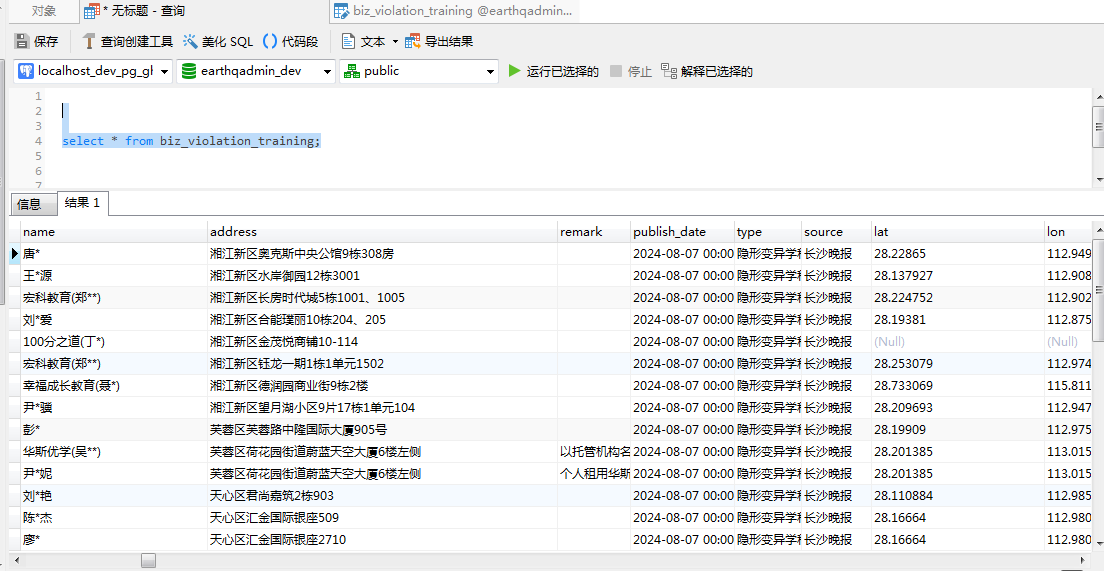The width and height of the screenshot is (1104, 571).
Task: Export the results (导出结果)
Action: [439, 42]
